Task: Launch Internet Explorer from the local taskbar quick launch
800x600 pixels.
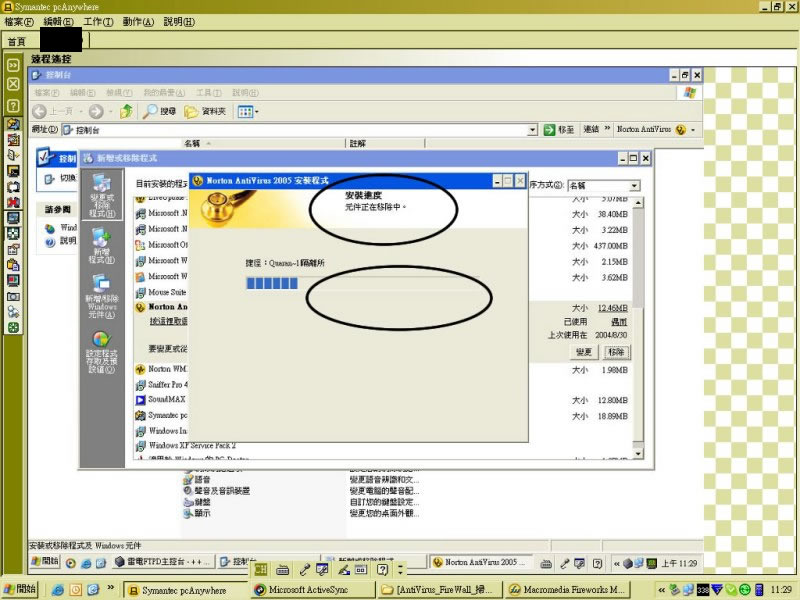Action: 57,590
